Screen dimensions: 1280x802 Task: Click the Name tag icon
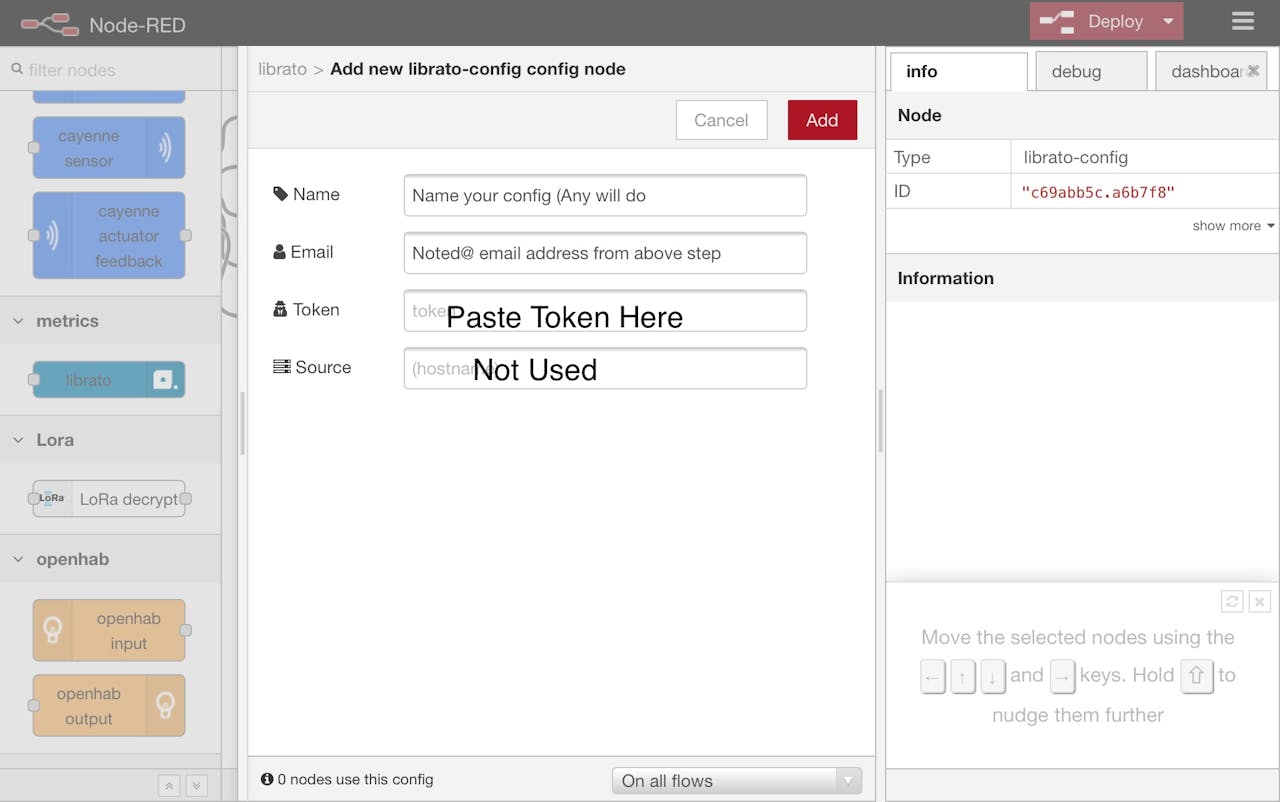point(281,194)
